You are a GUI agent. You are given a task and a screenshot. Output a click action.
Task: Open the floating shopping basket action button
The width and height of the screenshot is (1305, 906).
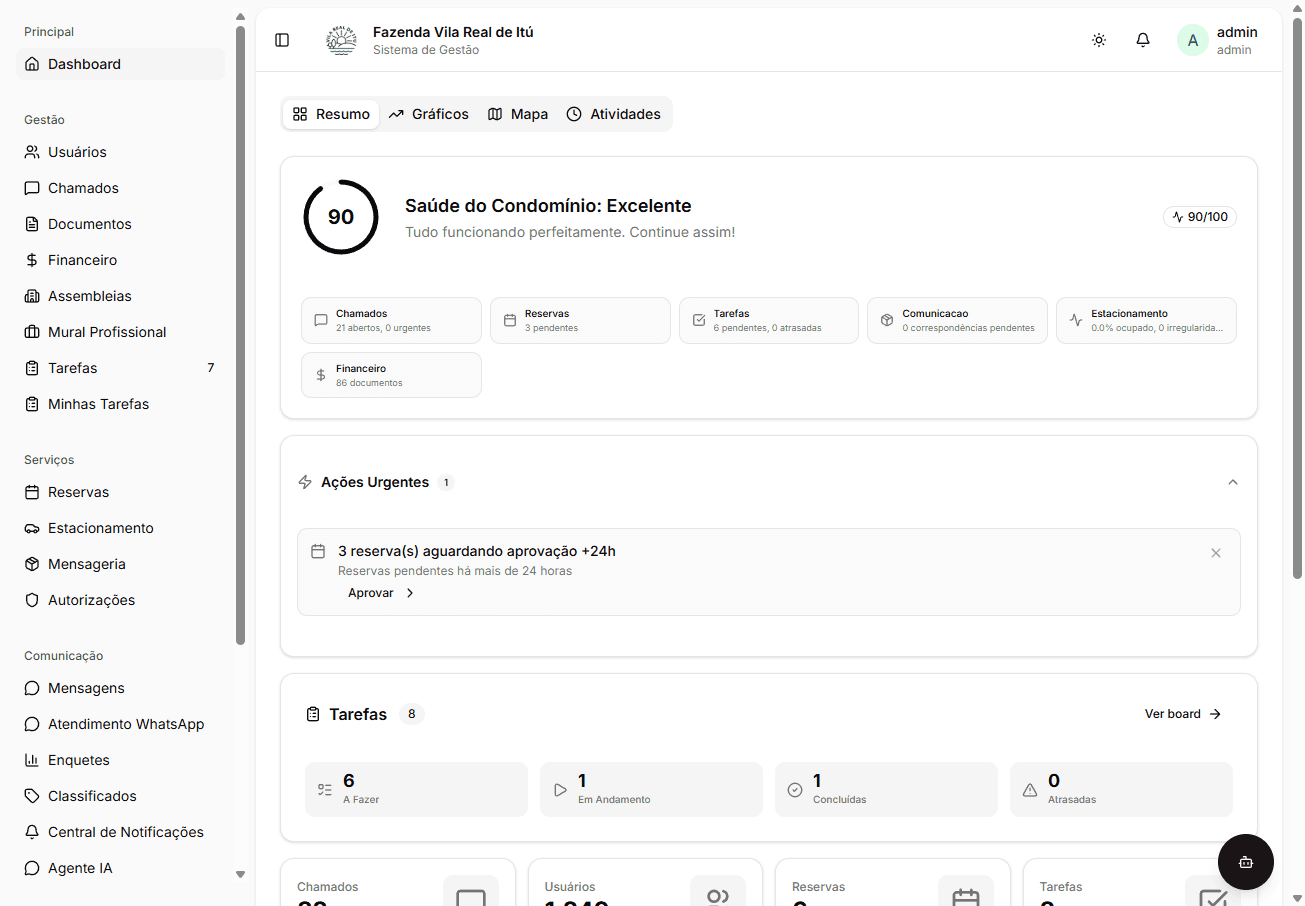click(x=1245, y=861)
